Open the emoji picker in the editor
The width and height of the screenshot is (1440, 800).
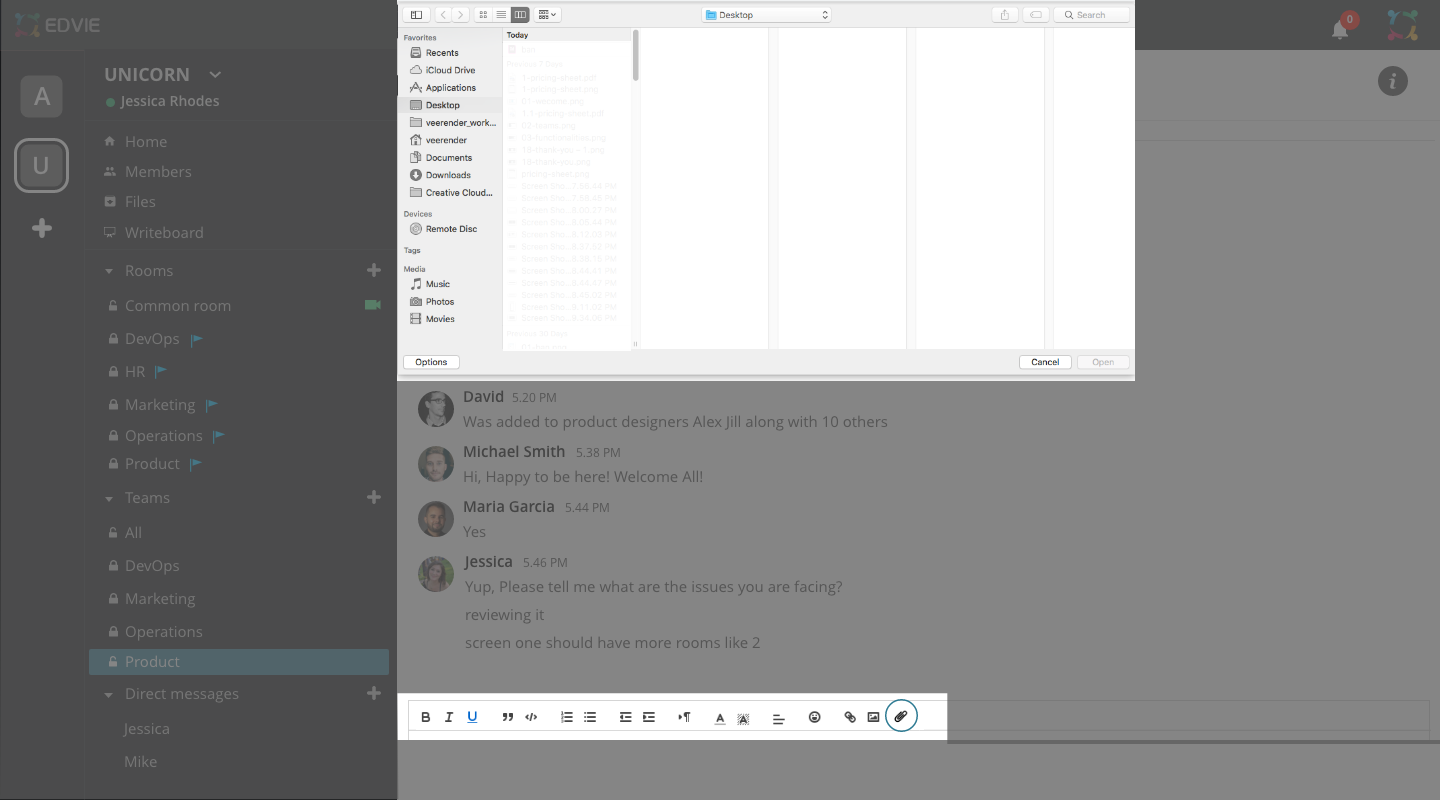tap(814, 717)
